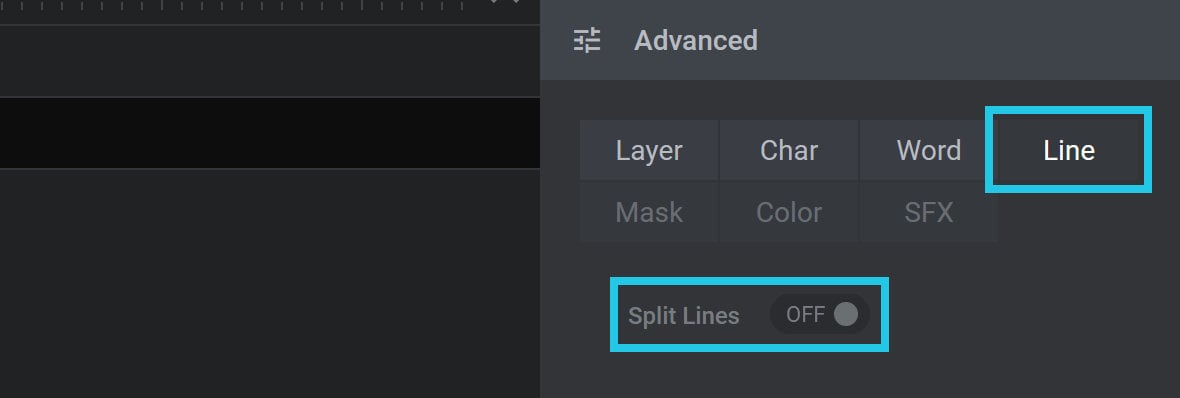1180x398 pixels.
Task: Select the black timeline track strip
Action: 270,133
